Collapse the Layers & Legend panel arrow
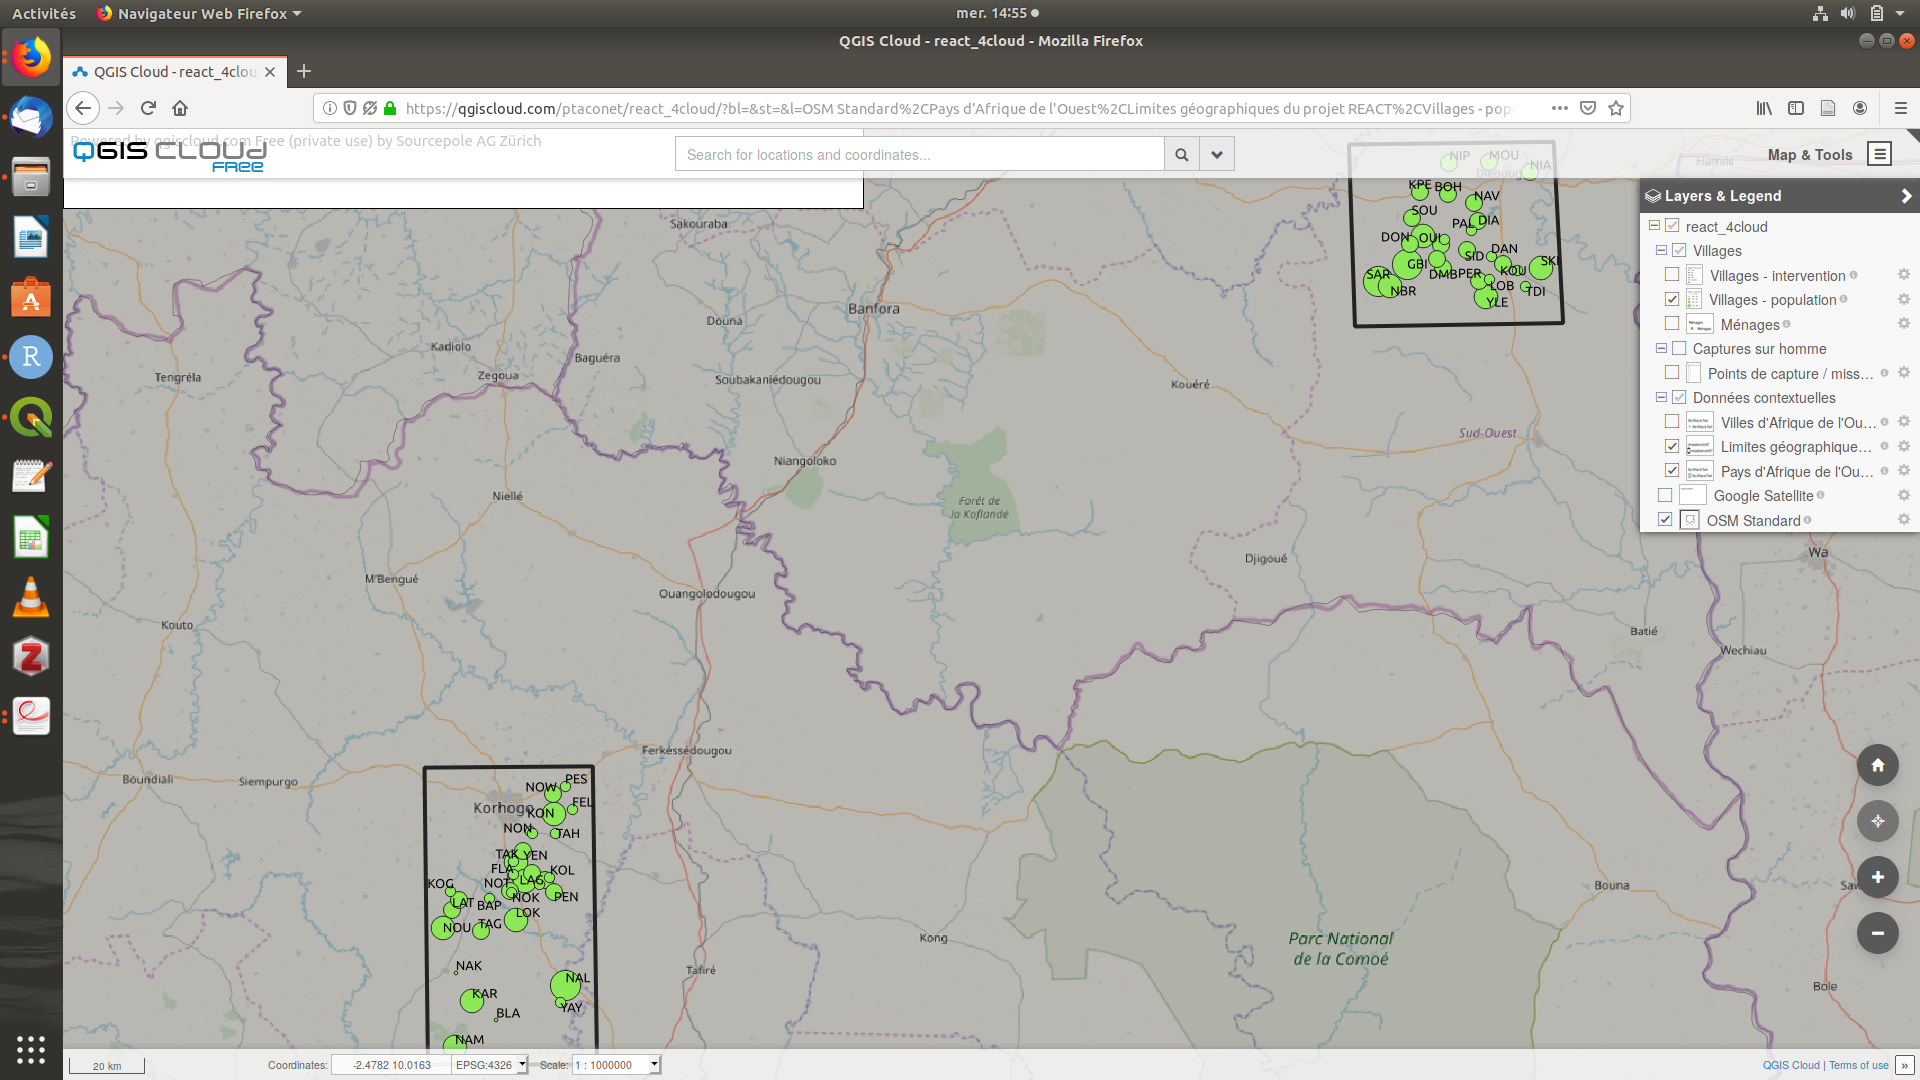1920x1080 pixels. (x=1906, y=196)
